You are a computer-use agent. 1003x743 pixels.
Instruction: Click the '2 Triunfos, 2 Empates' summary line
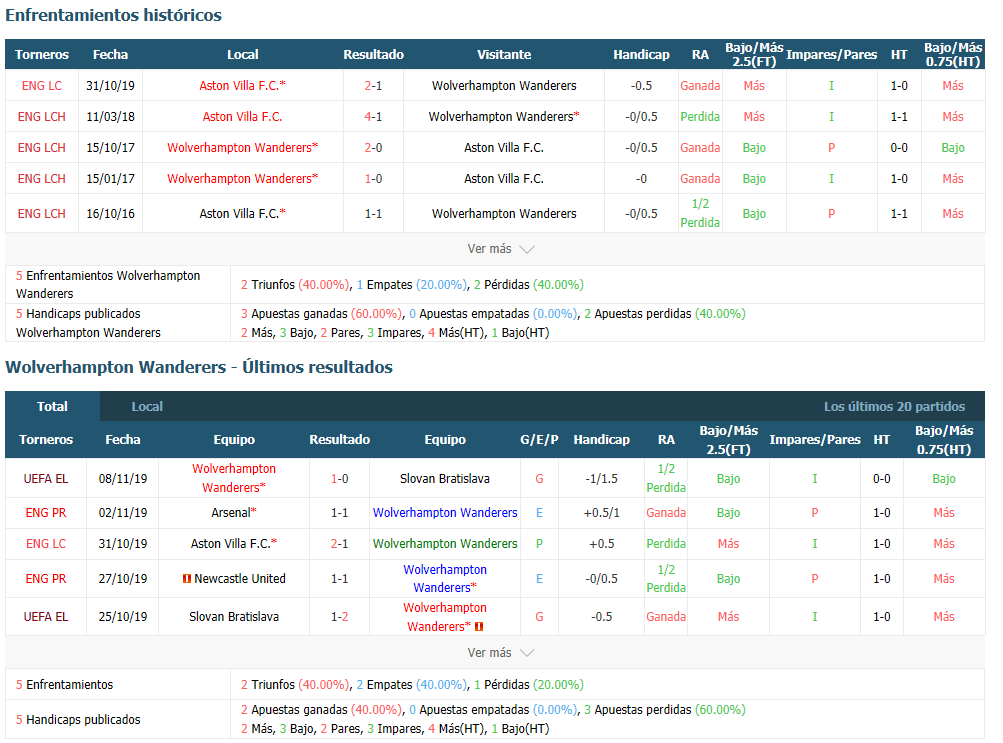412,685
